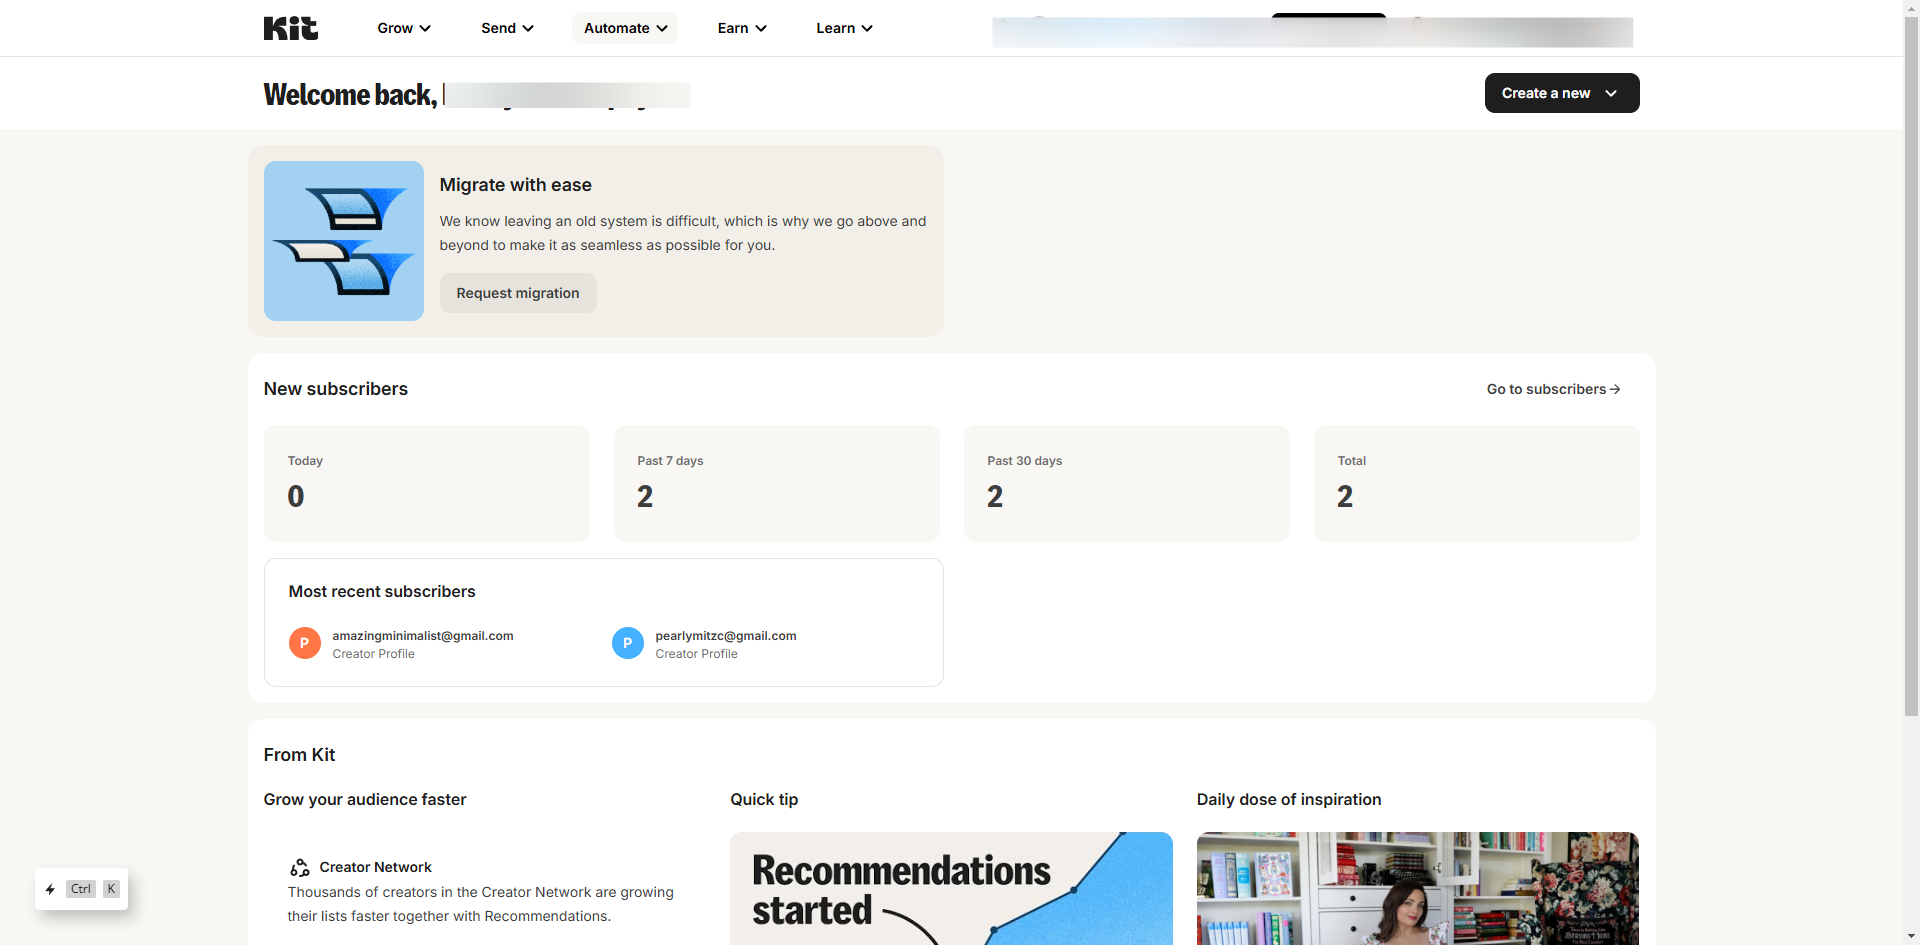Click the 'Migrate with ease' heading
This screenshot has height=945, width=1920.
[516, 185]
